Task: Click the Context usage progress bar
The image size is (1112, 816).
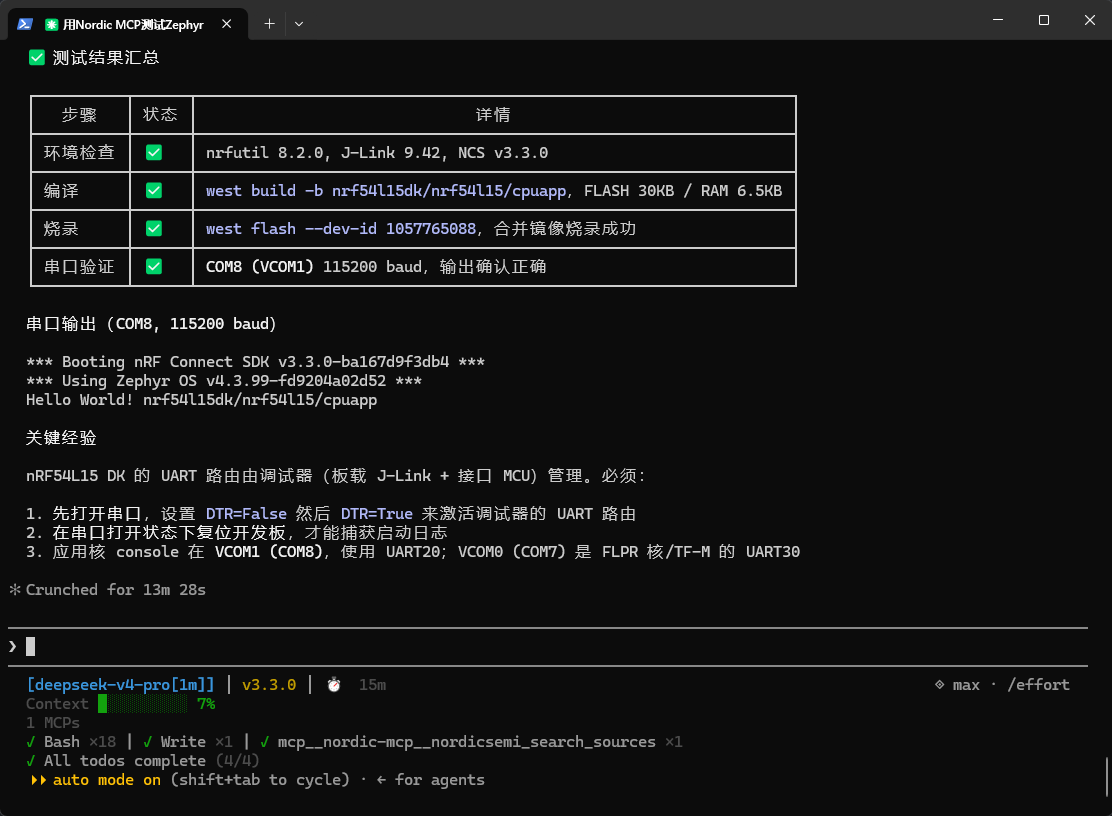Action: [x=143, y=704]
